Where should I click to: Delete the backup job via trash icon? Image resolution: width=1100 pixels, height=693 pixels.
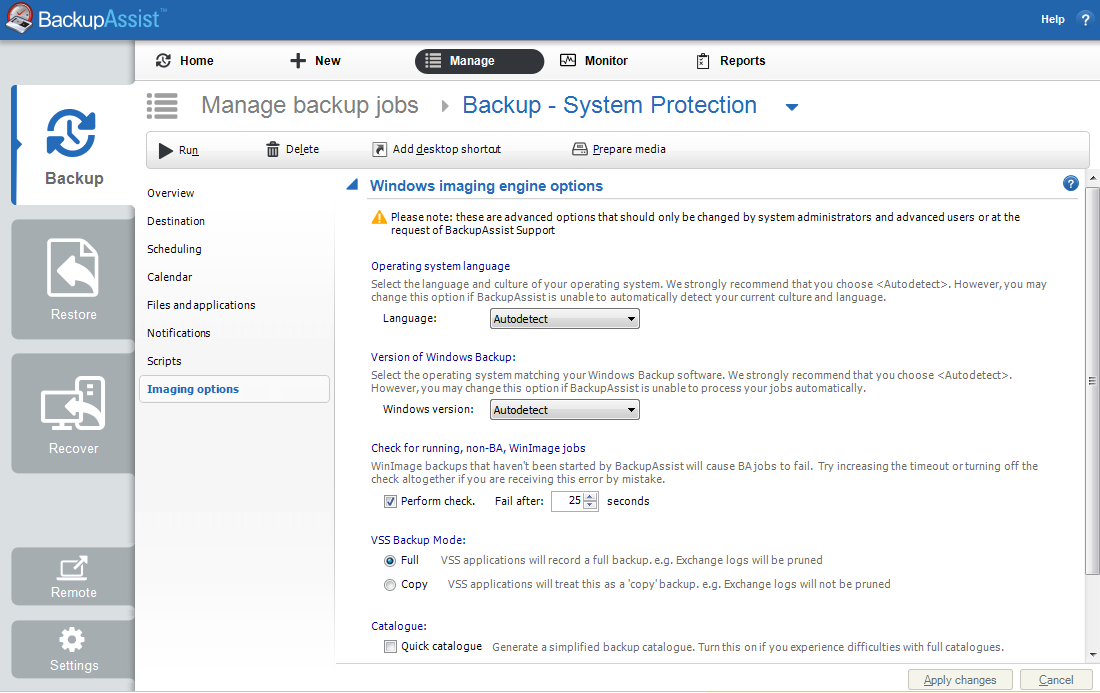pos(273,150)
